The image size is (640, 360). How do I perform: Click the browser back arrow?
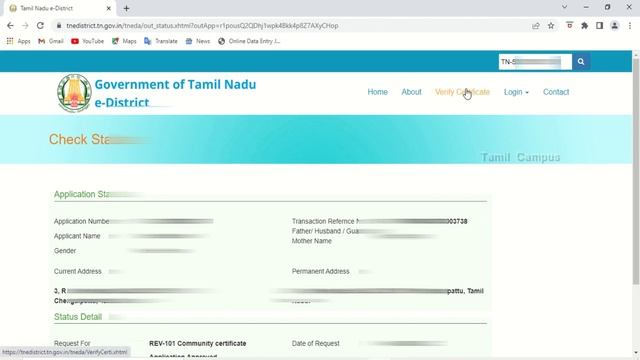pyautogui.click(x=10, y=25)
